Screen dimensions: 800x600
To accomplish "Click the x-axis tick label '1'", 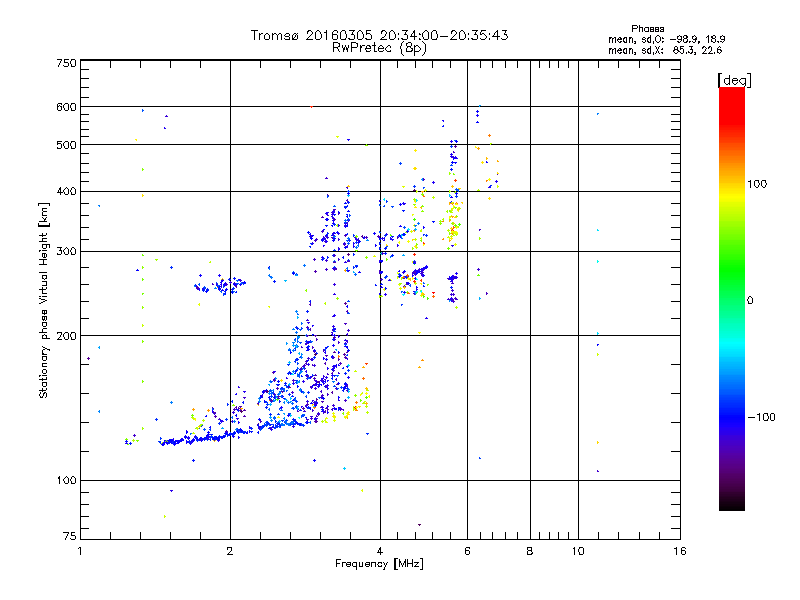I will click(80, 551).
